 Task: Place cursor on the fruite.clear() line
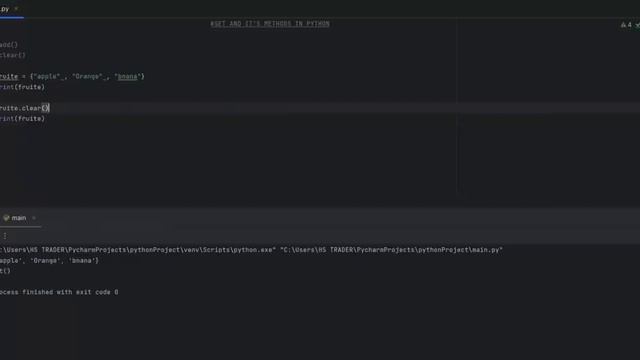[x=24, y=108]
